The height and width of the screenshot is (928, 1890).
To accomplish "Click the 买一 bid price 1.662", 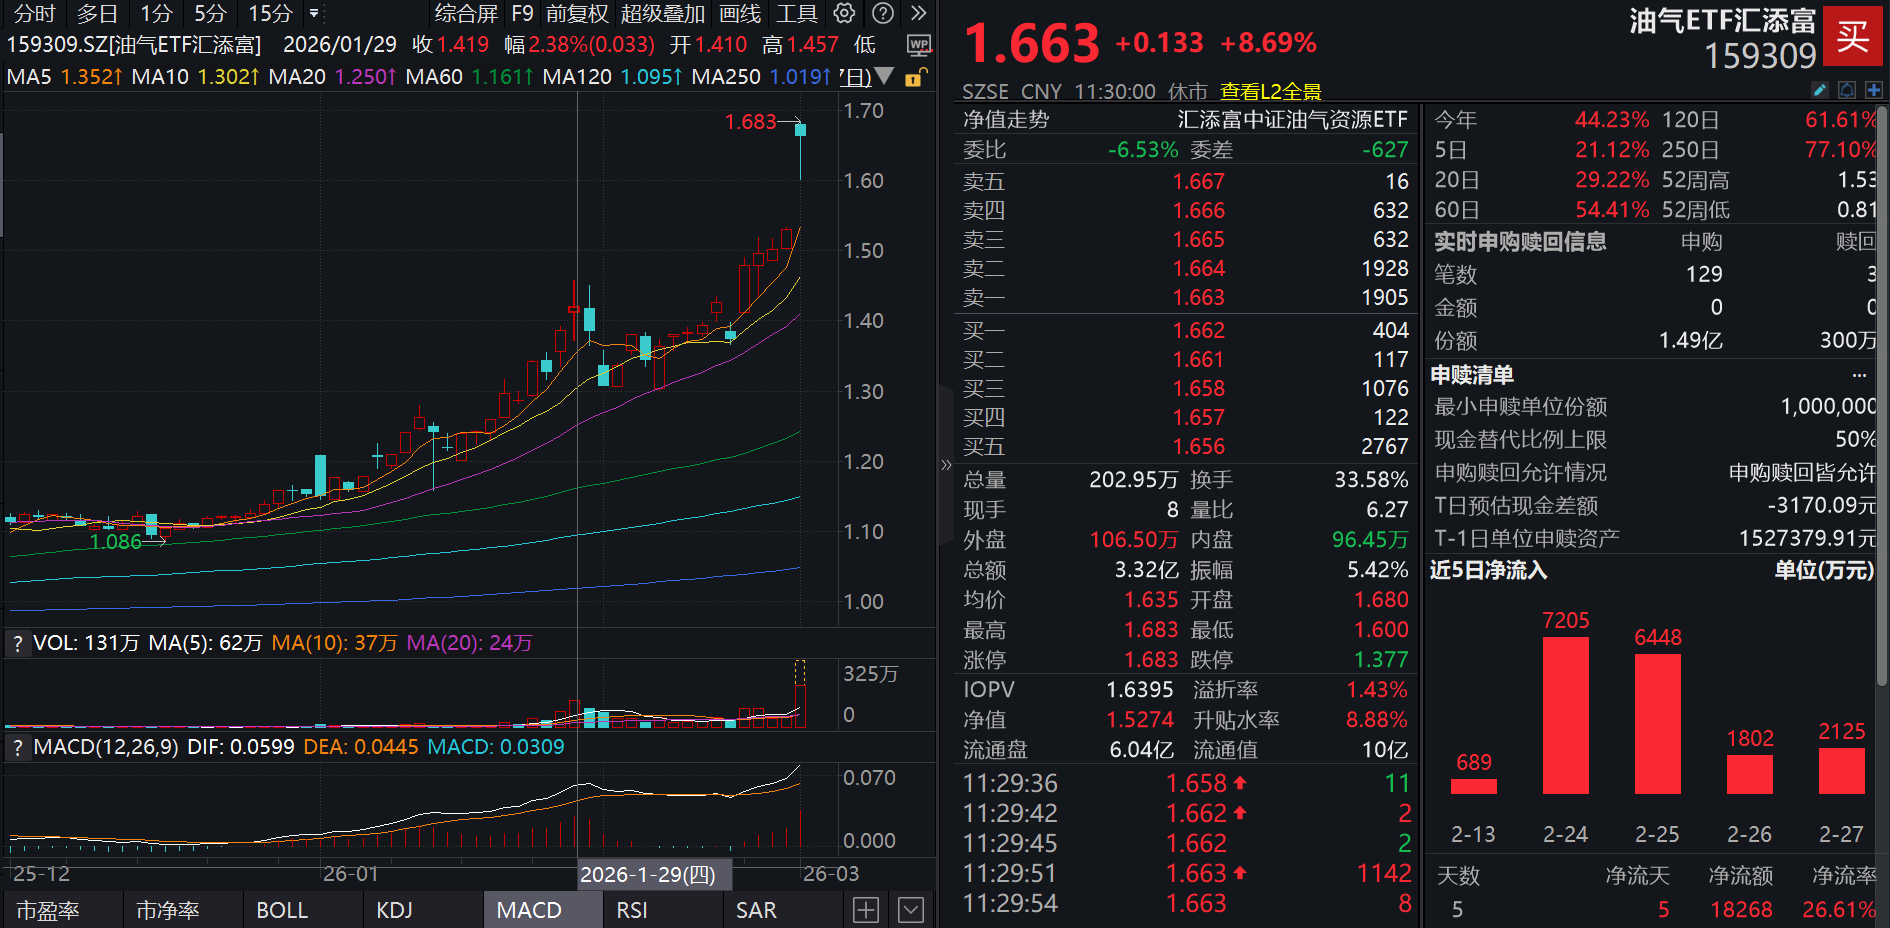I will coord(1198,331).
